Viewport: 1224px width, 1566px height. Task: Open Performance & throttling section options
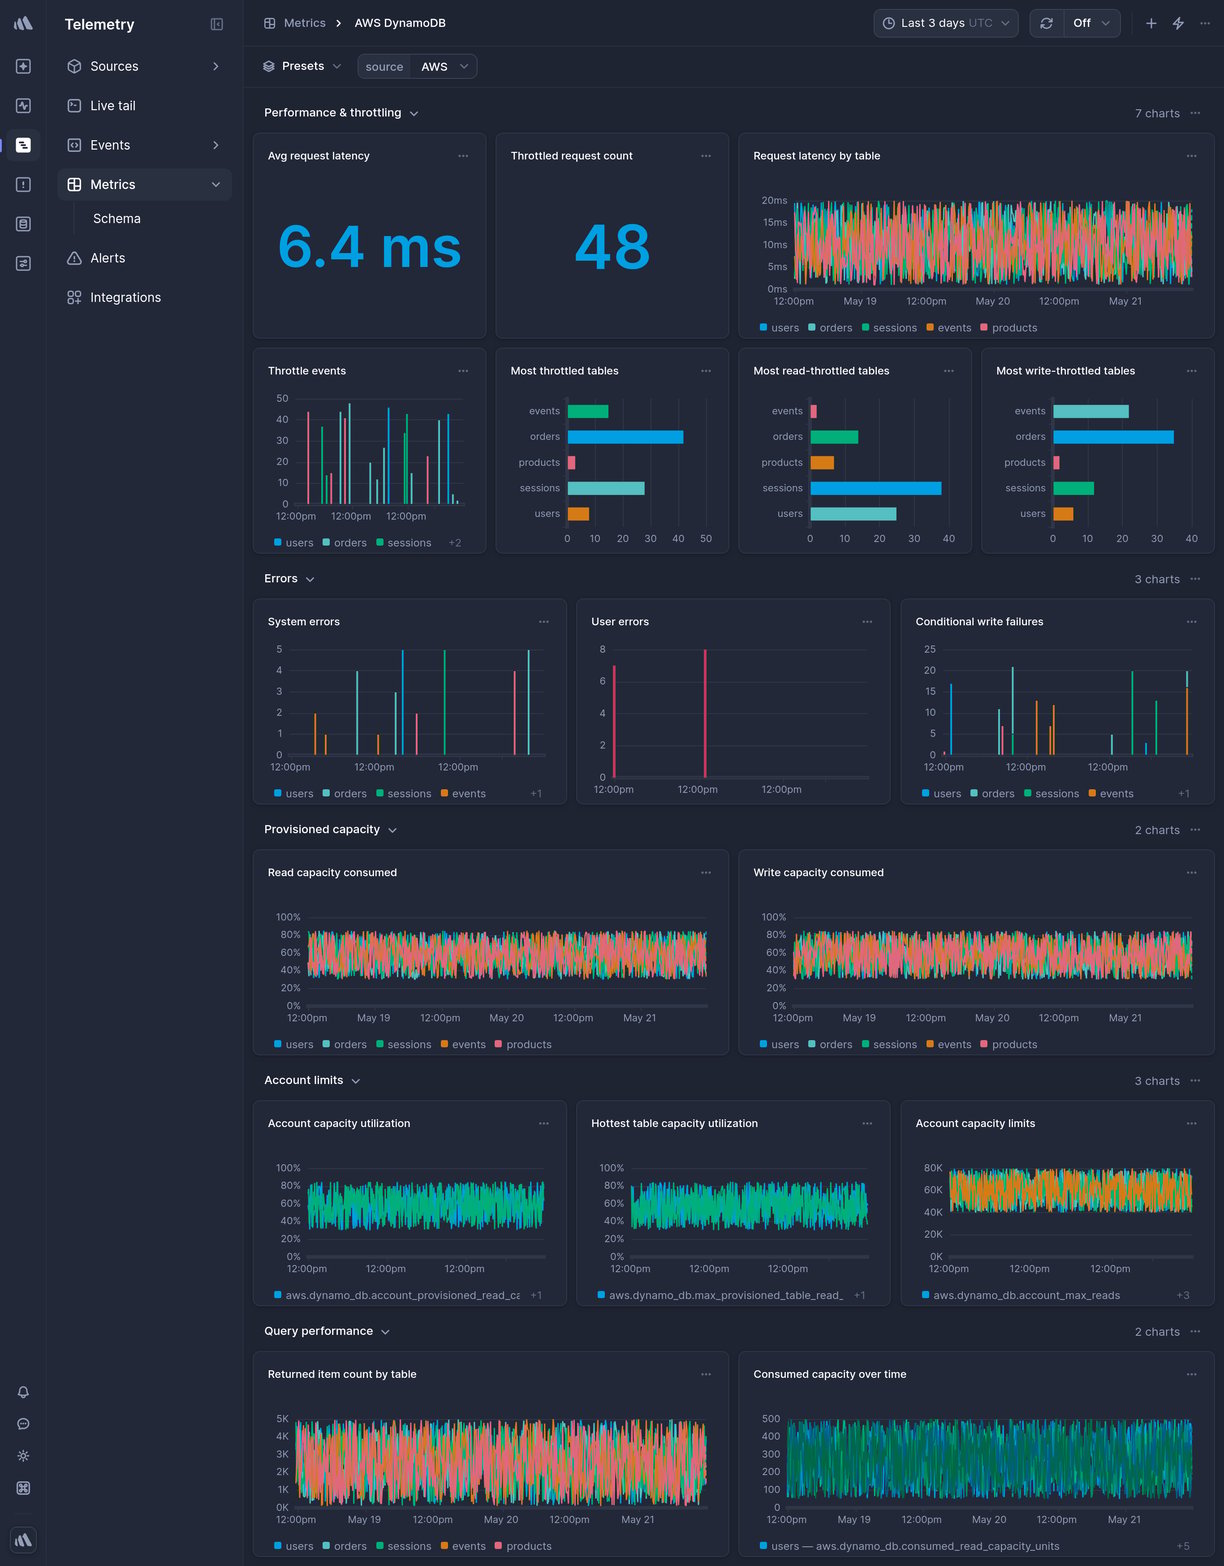point(1195,113)
